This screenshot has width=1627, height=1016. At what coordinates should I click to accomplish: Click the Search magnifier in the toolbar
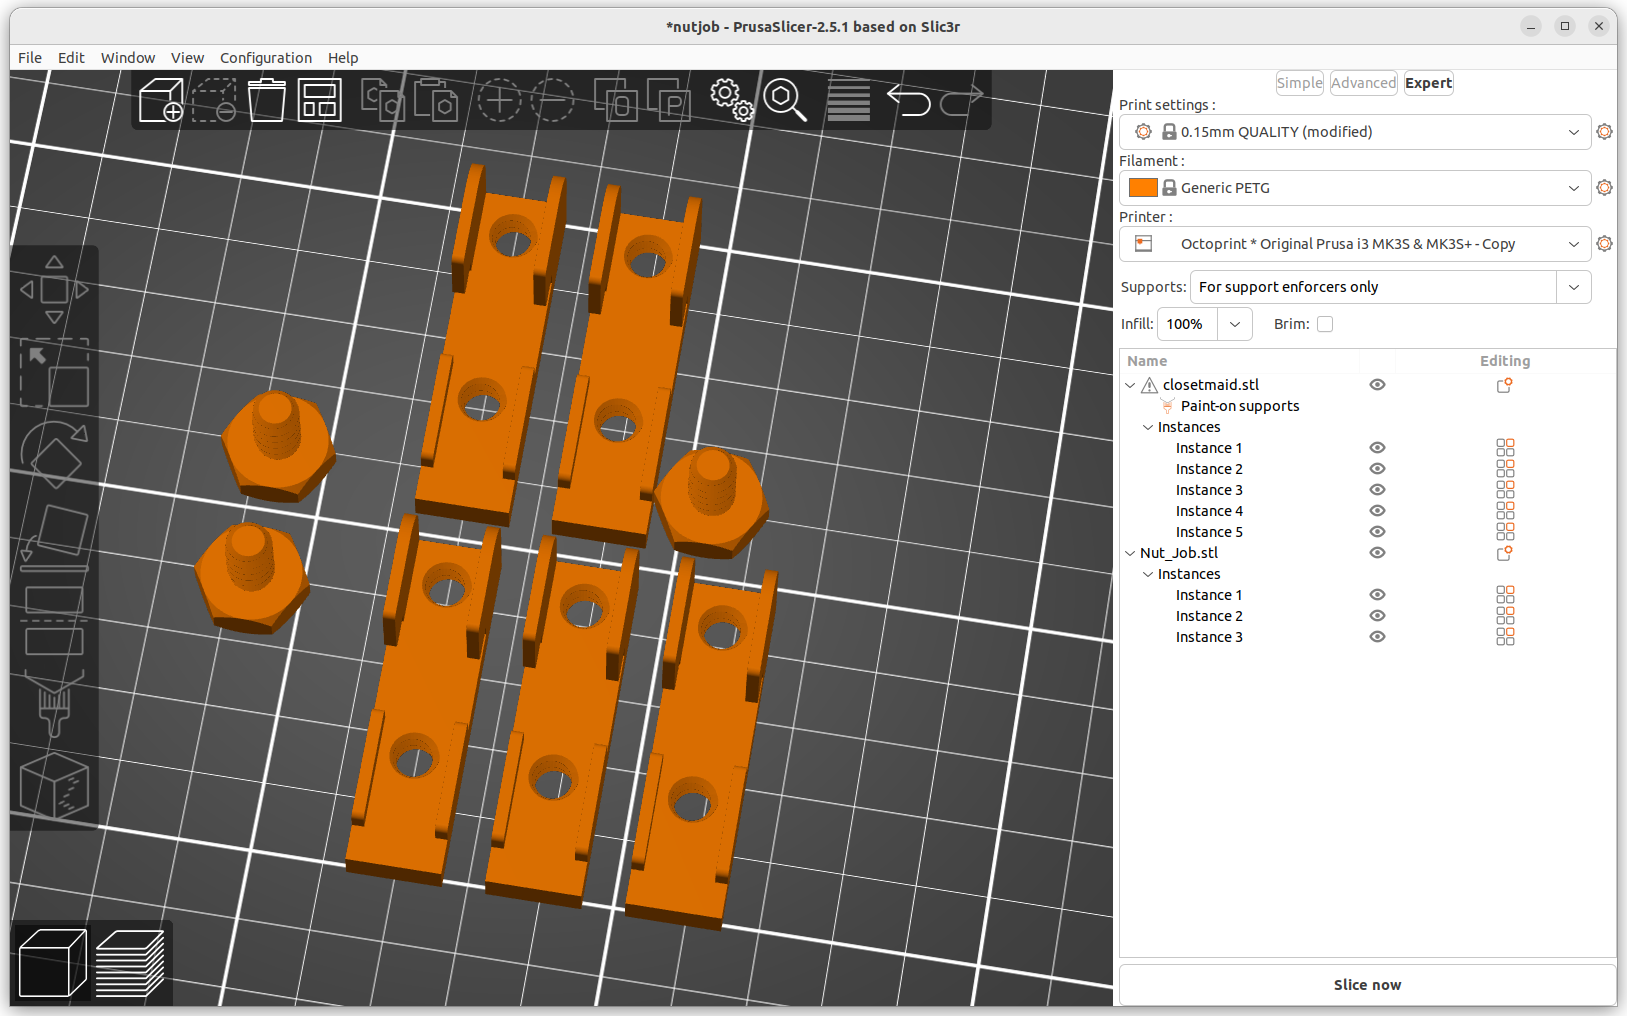coord(786,99)
